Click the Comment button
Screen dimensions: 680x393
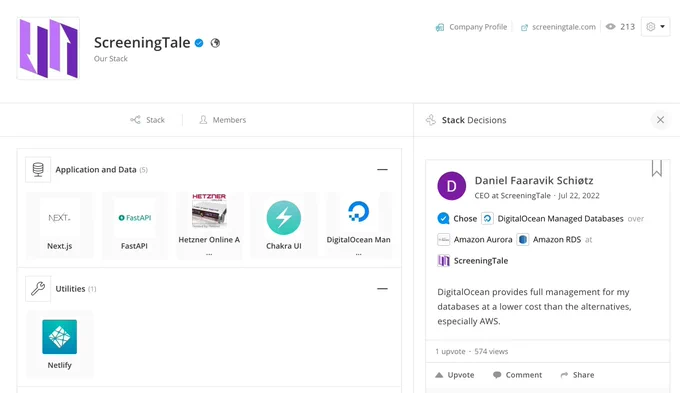tap(517, 375)
